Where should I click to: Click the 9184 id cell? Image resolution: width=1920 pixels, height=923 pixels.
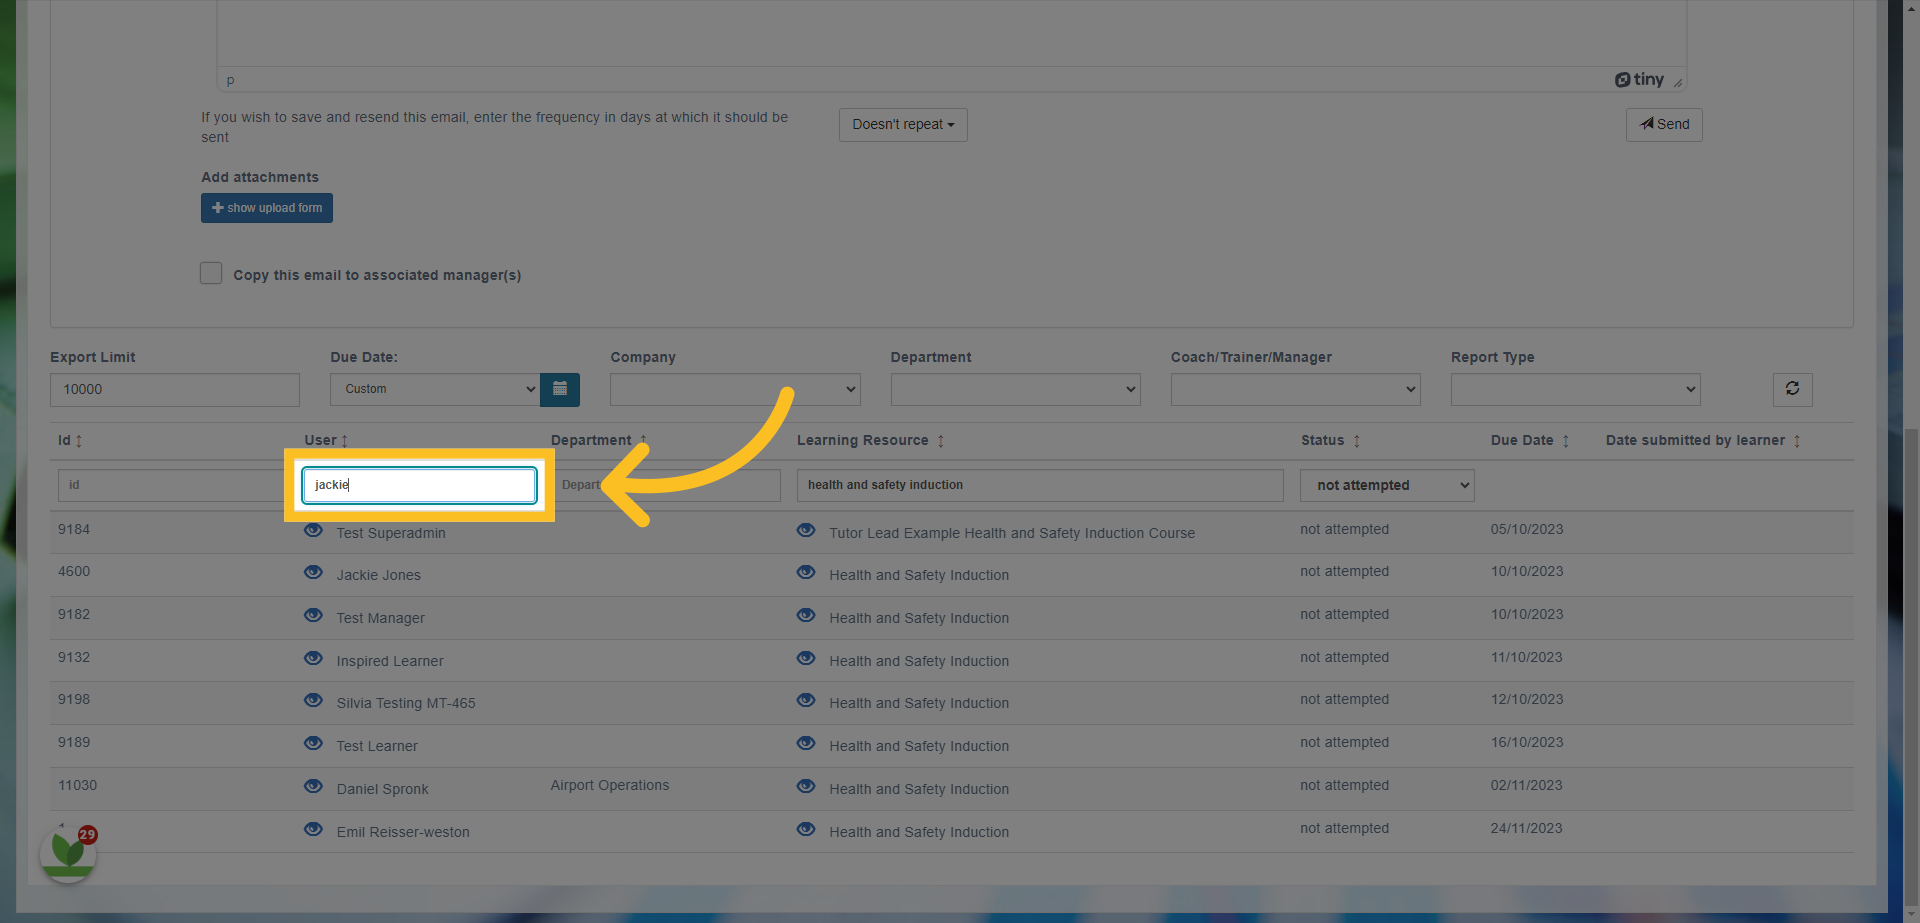(74, 529)
